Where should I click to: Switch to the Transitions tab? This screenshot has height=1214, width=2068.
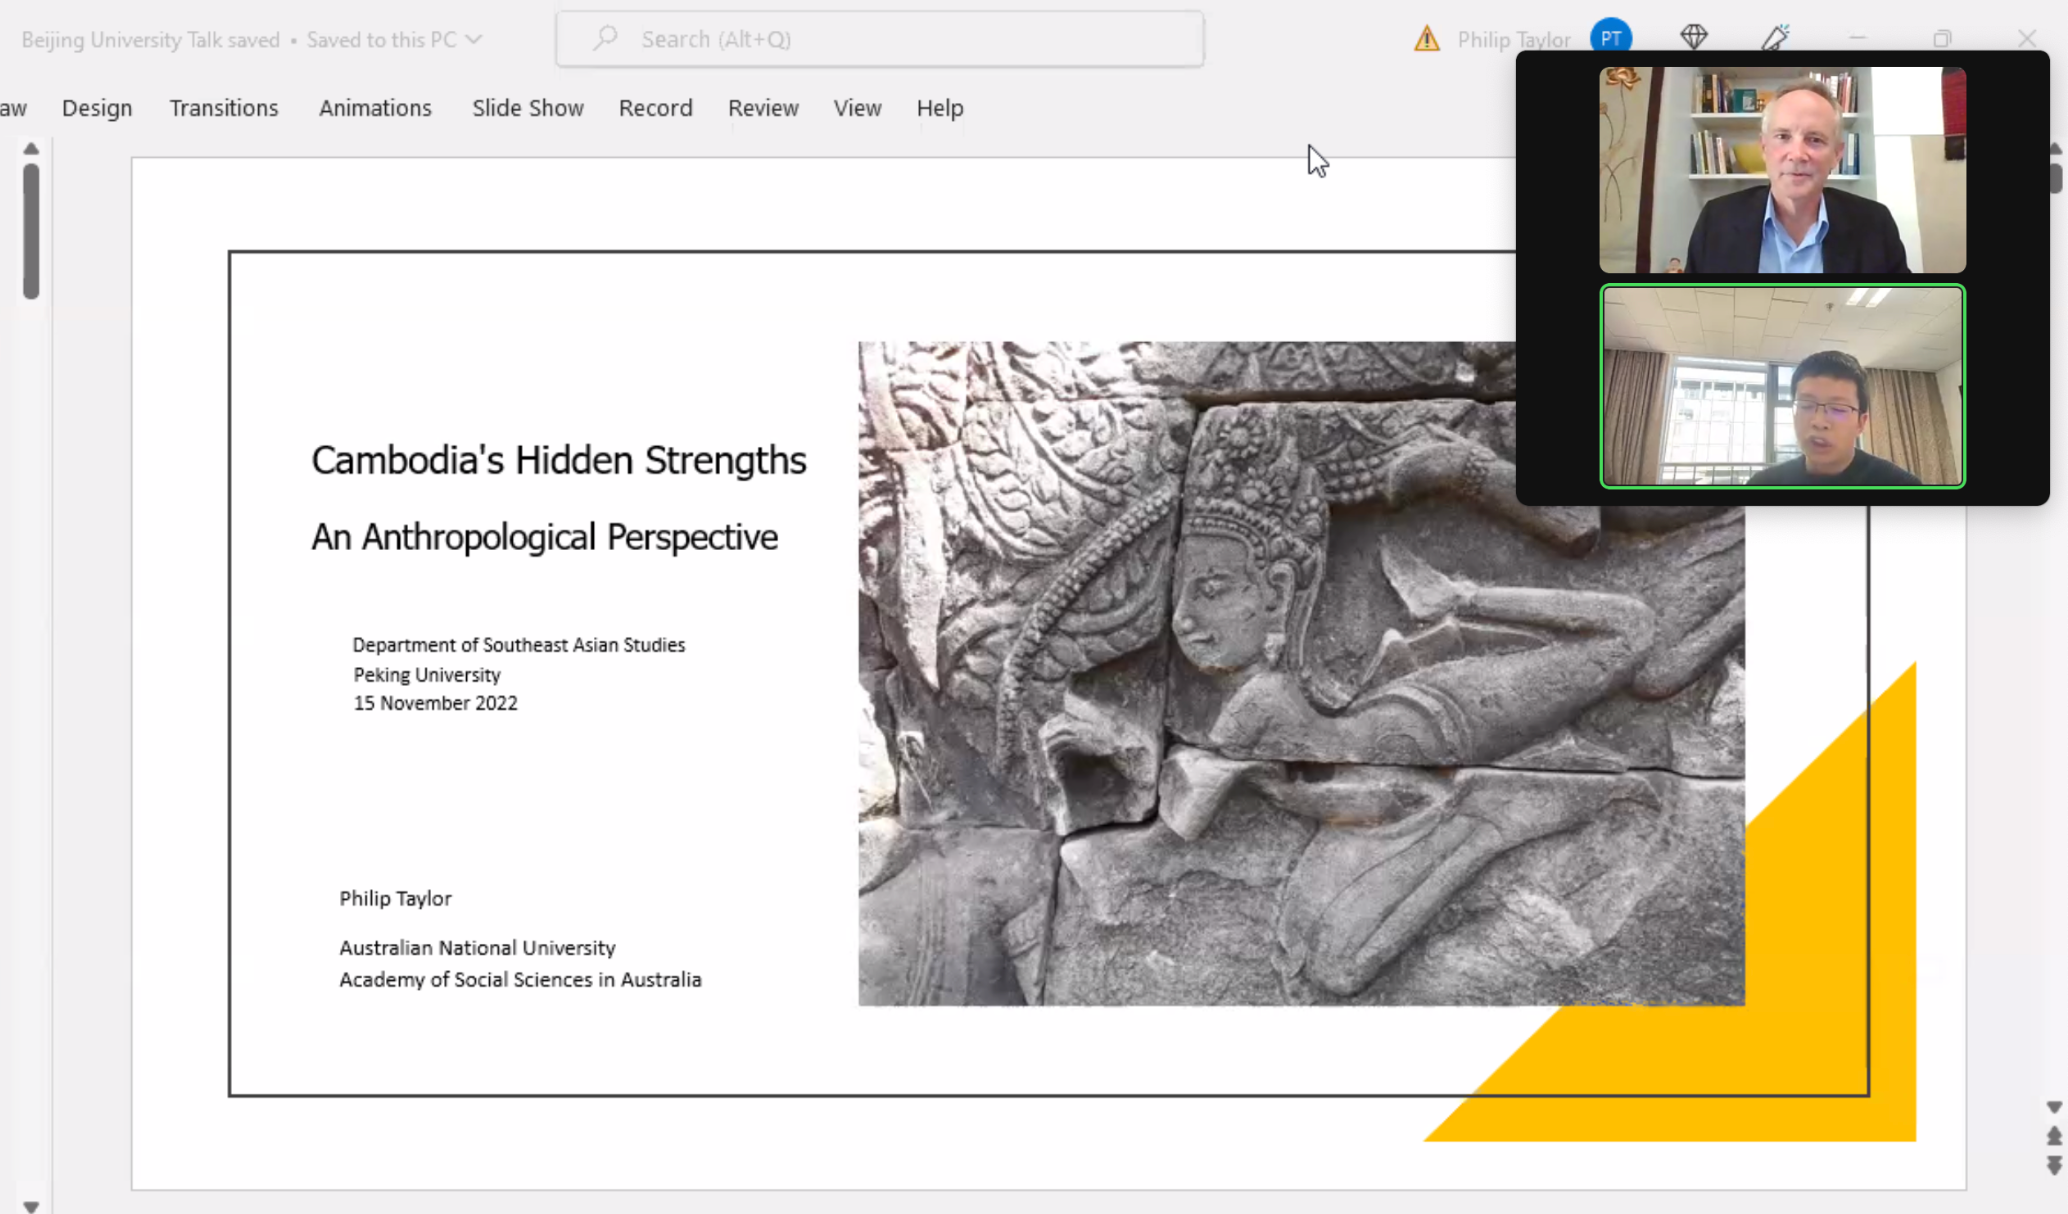(x=224, y=108)
